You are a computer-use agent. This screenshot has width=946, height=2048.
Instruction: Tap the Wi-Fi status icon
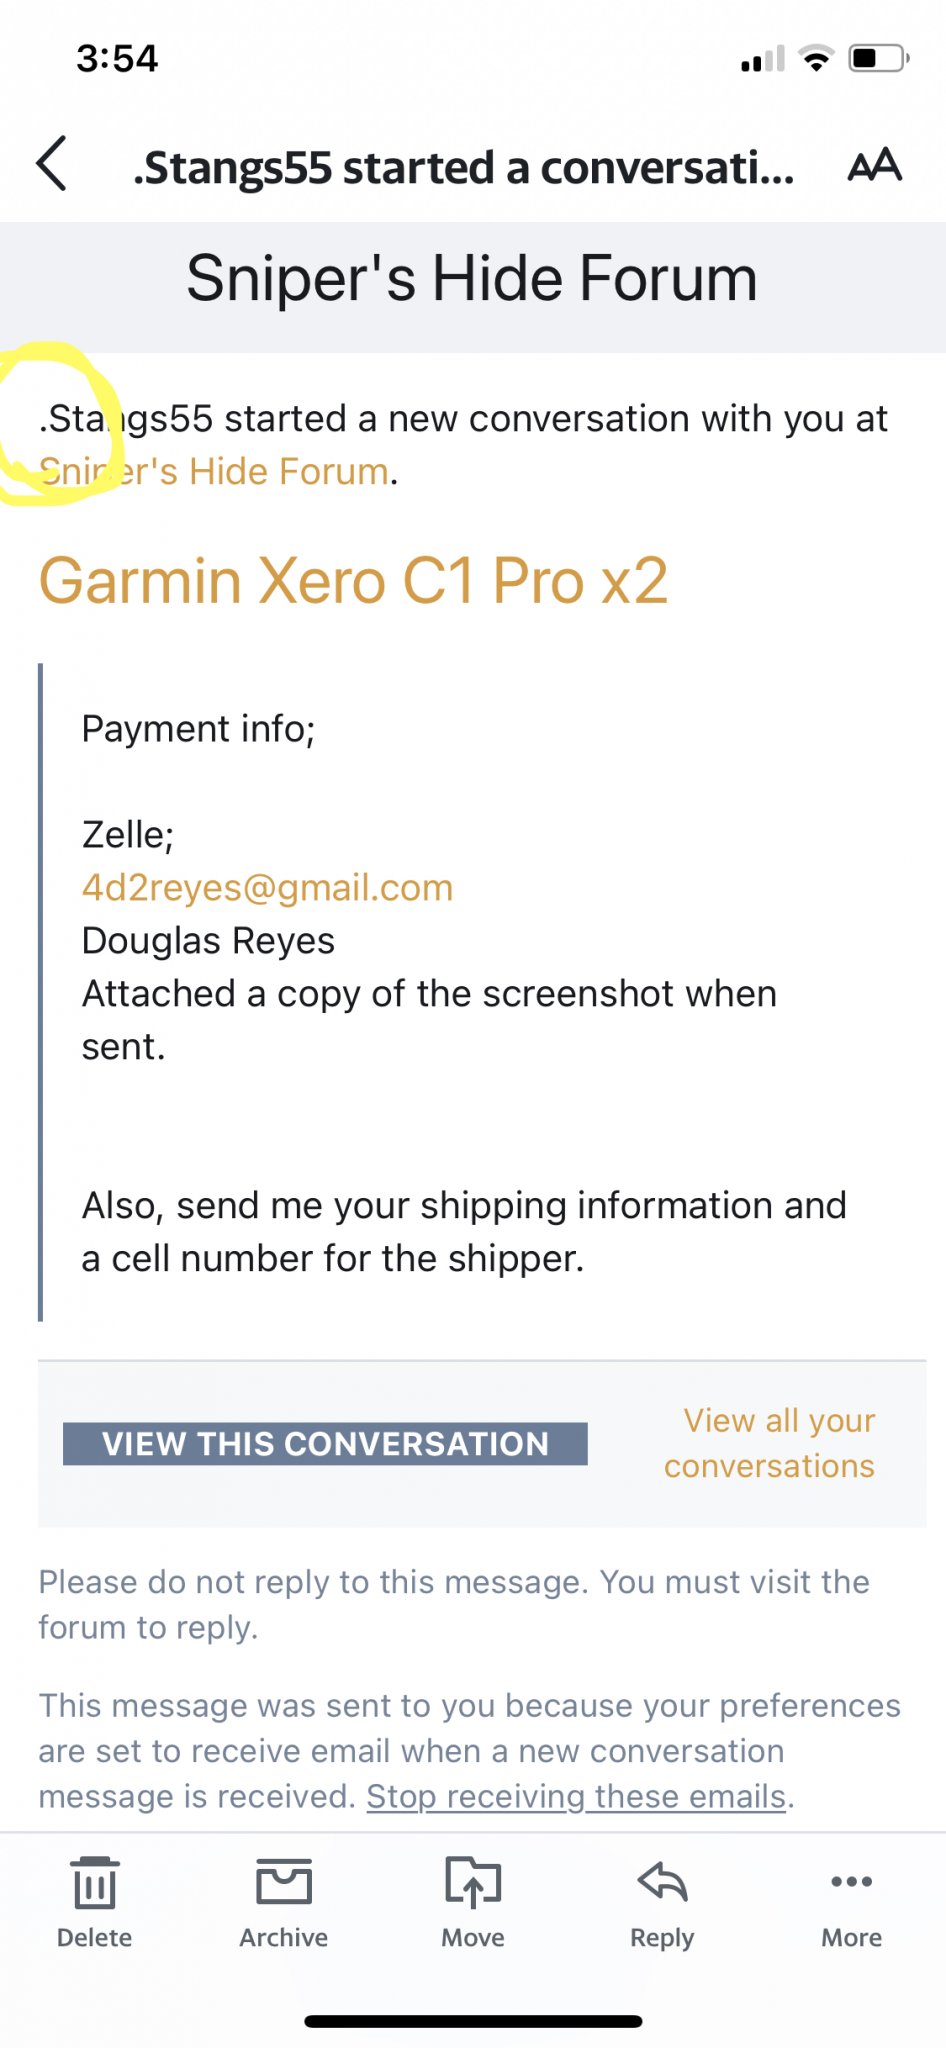point(817,59)
